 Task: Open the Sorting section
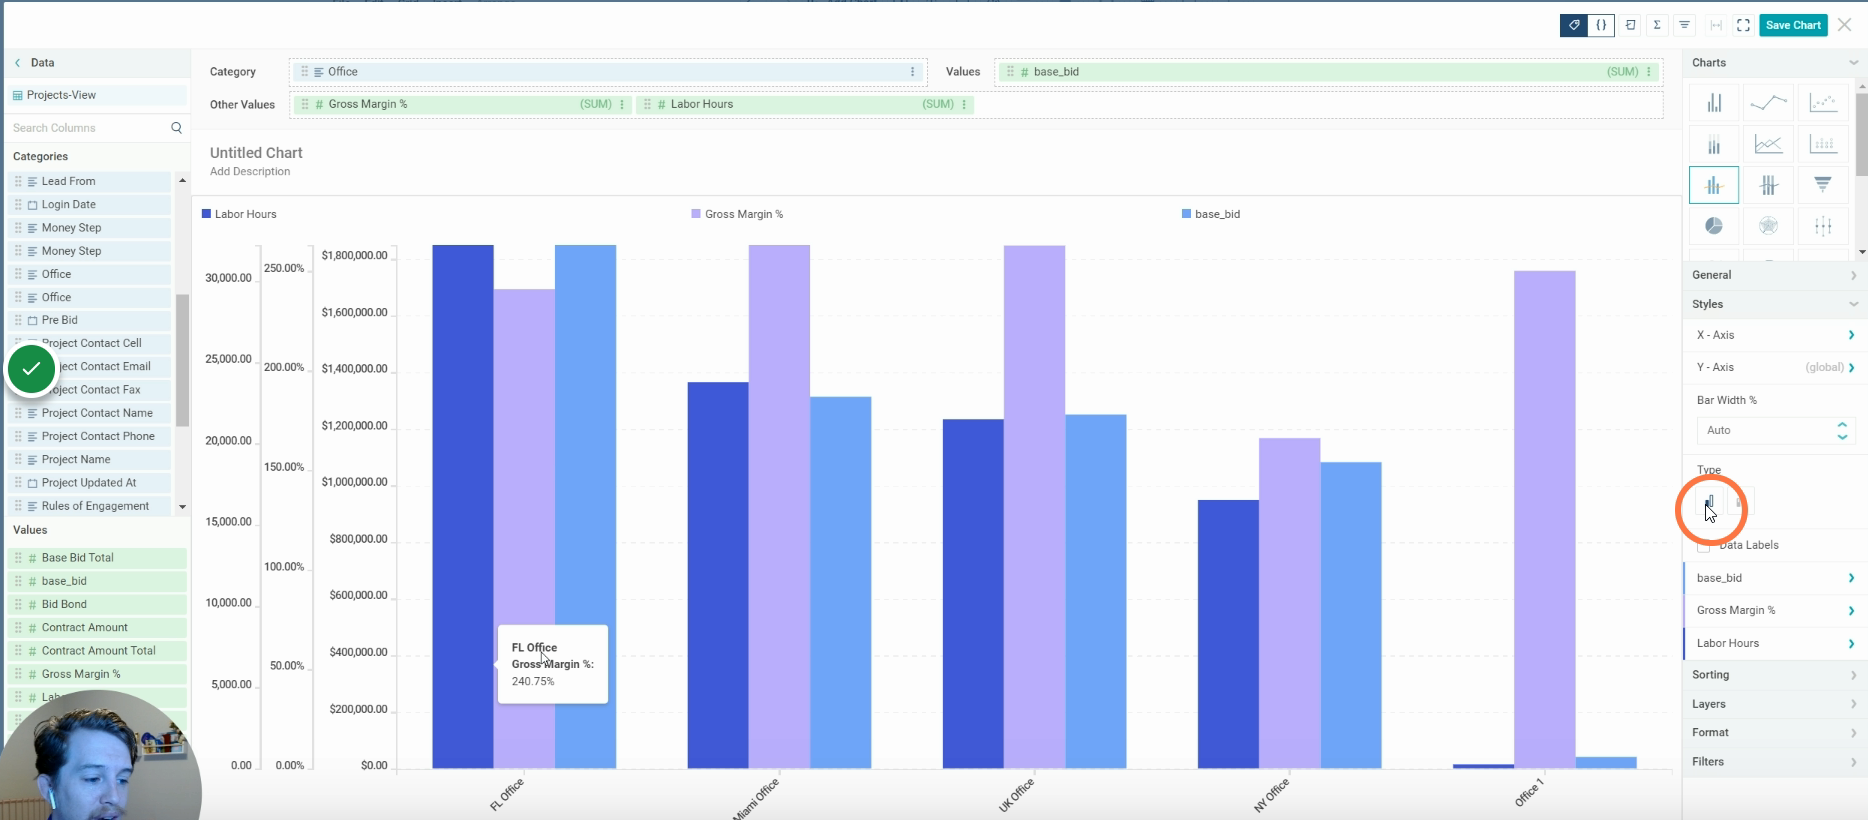click(x=1773, y=675)
